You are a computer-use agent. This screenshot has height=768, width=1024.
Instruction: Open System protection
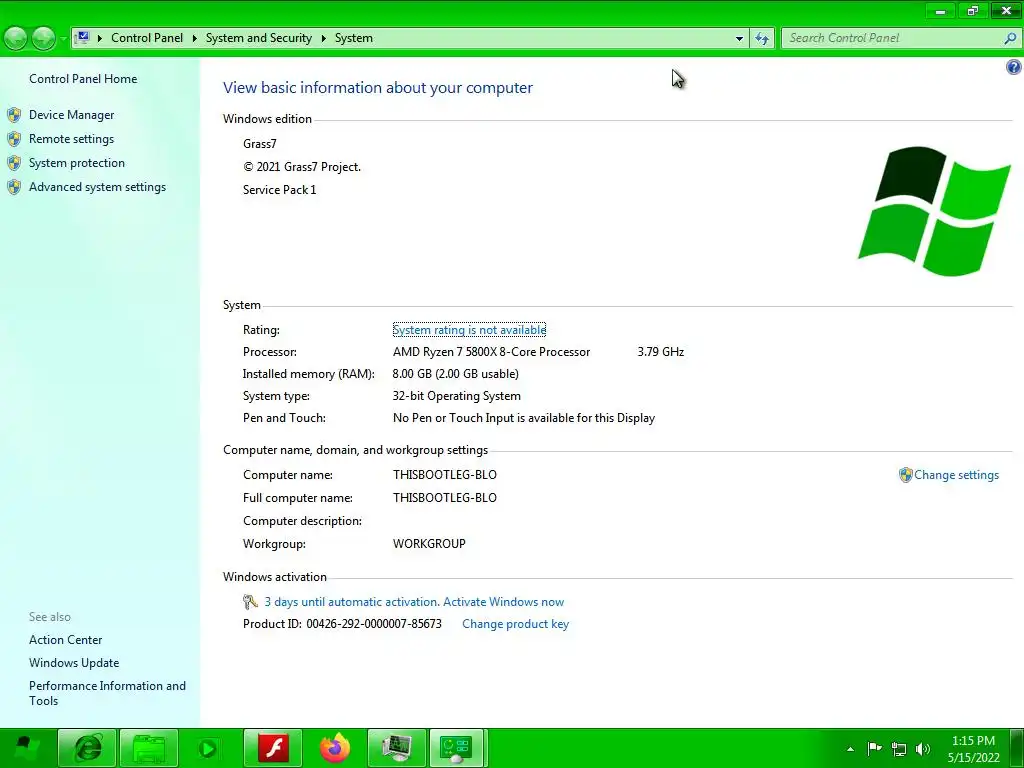coord(76,163)
